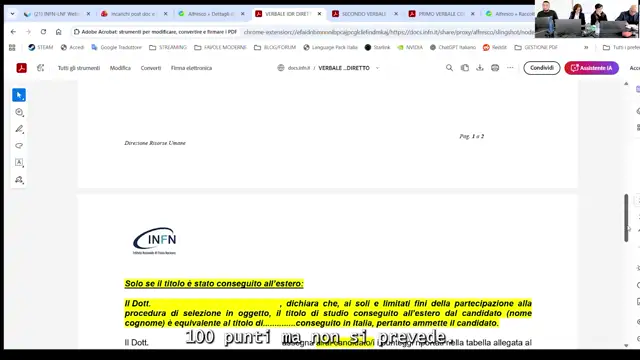The width and height of the screenshot is (640, 360).
Task: Click the AI edit sparkle icon
Action: coord(40,68)
